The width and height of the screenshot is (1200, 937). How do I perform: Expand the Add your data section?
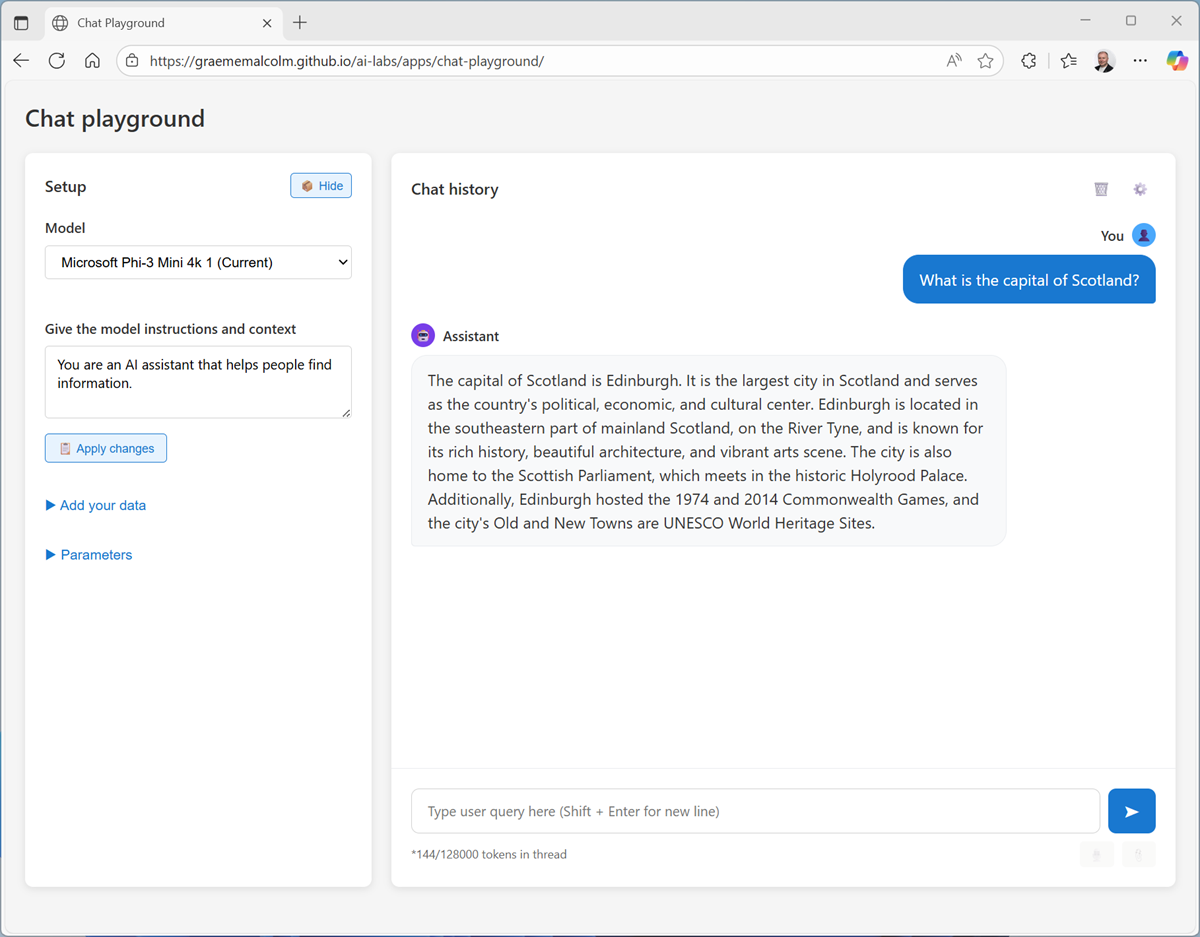click(95, 505)
